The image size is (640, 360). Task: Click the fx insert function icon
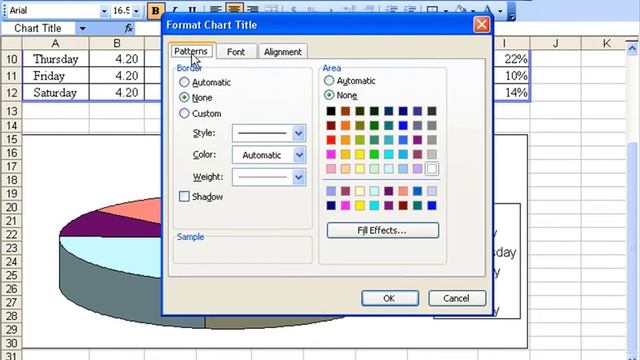129,28
